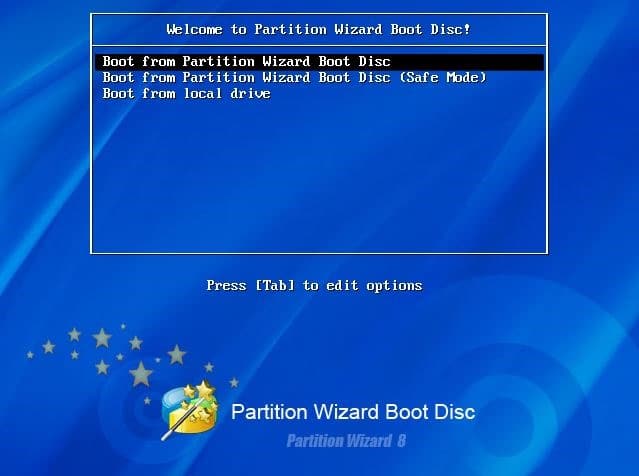Click the "Welcome to Partition Wizard Boot Disc!" title
639x476 pixels.
[318, 29]
